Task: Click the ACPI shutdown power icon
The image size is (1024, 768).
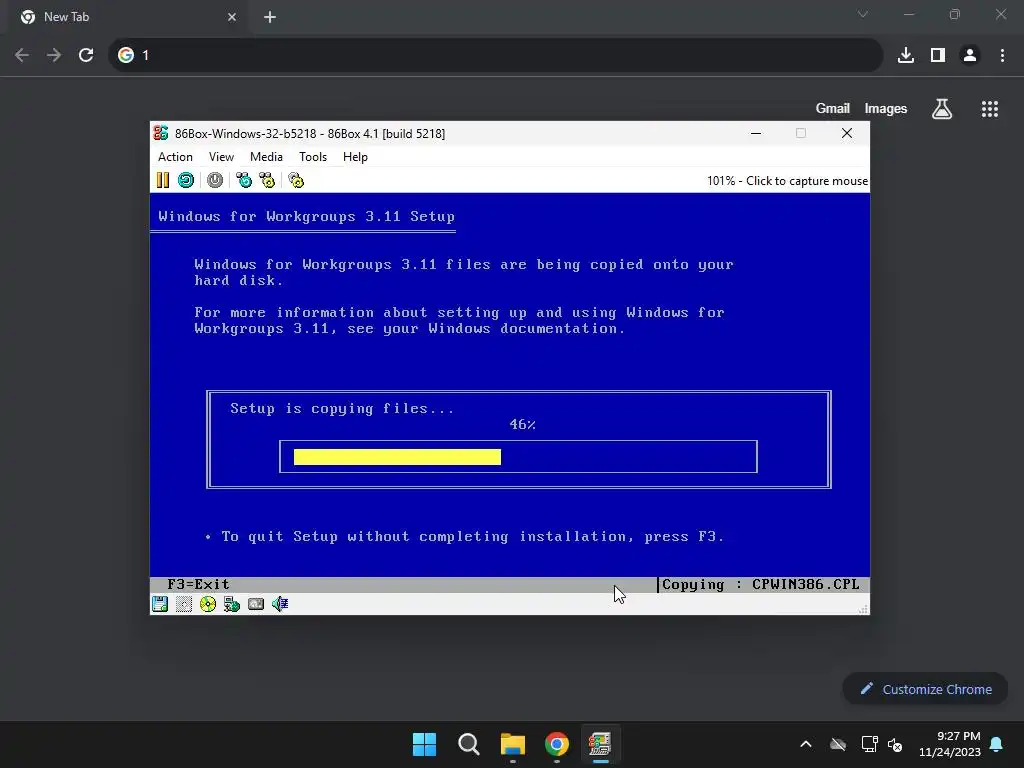Action: 215,180
